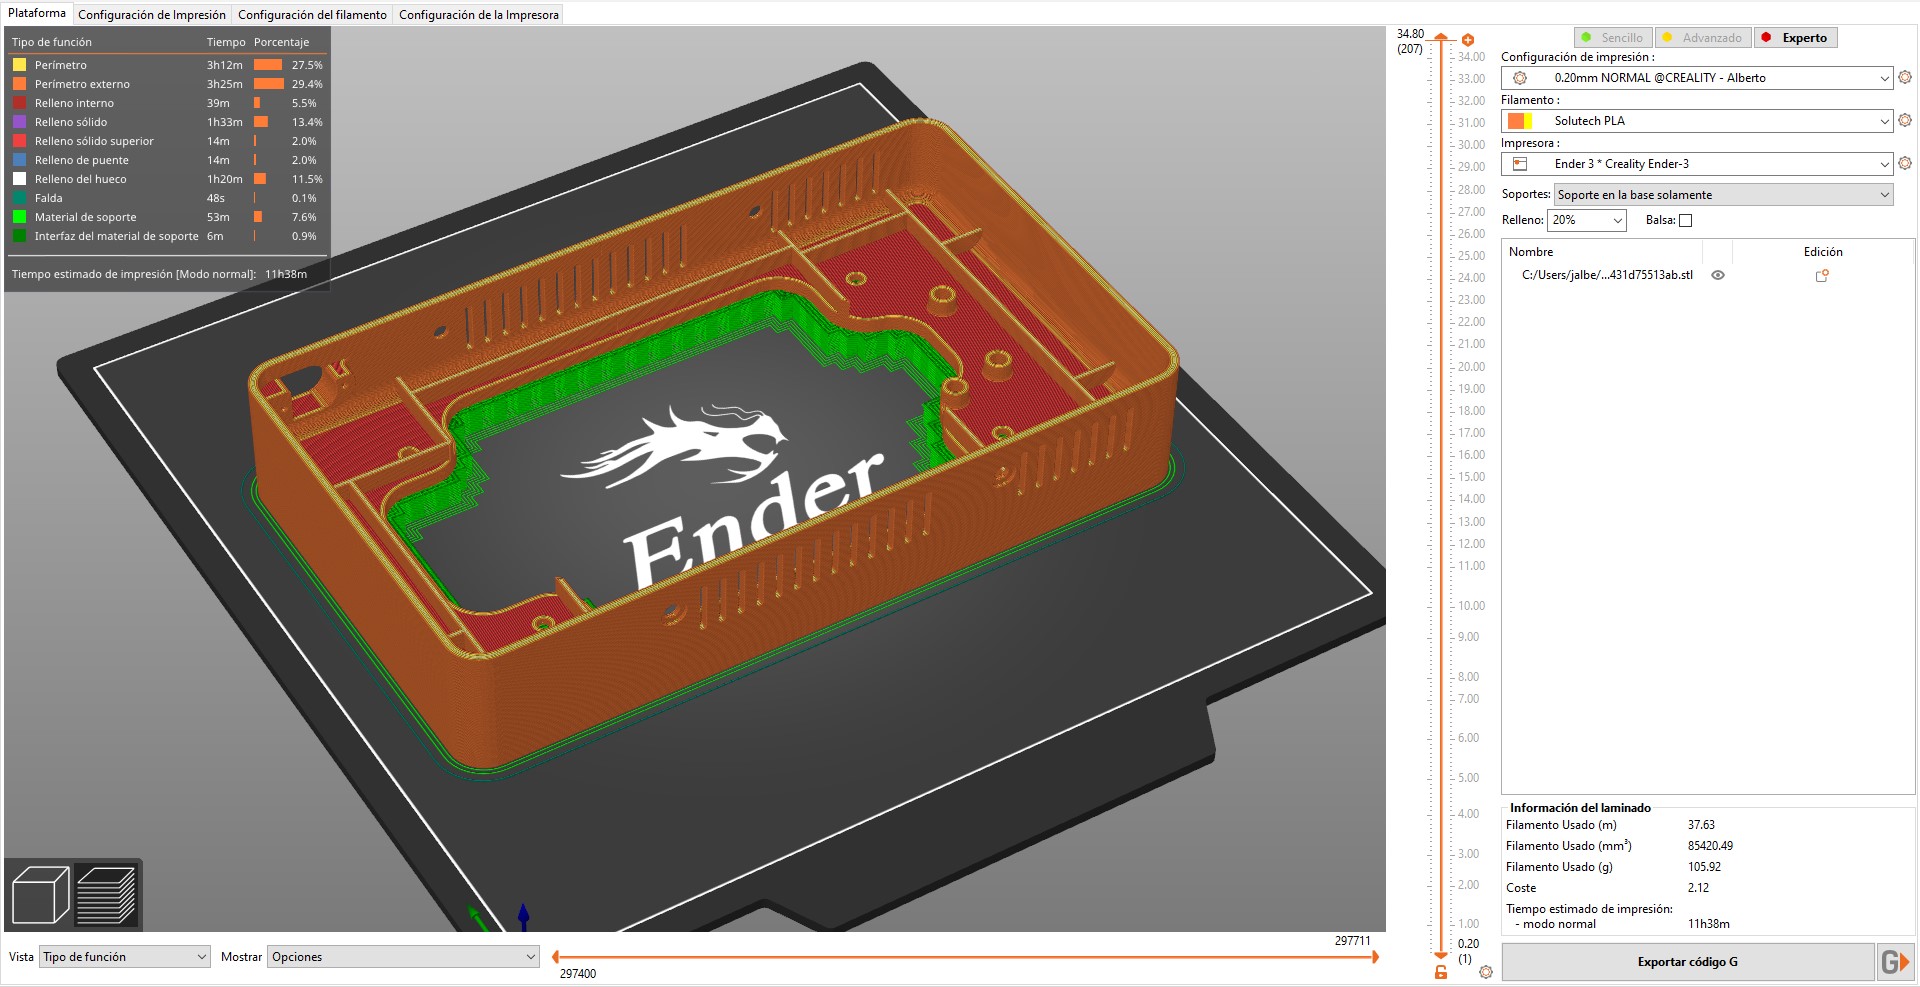Go to Configuración de Impresión tab

click(152, 15)
